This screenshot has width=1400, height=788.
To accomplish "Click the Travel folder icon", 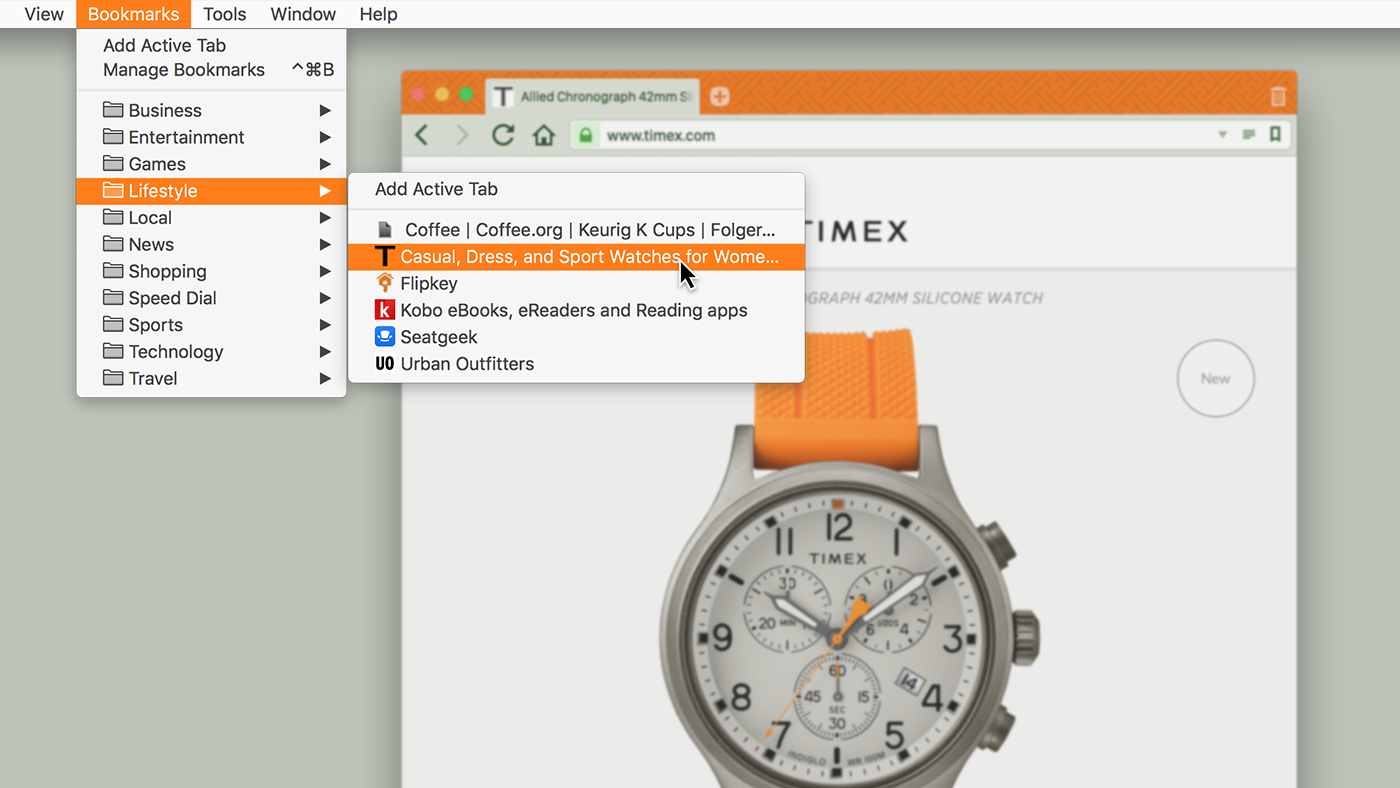I will coord(113,378).
